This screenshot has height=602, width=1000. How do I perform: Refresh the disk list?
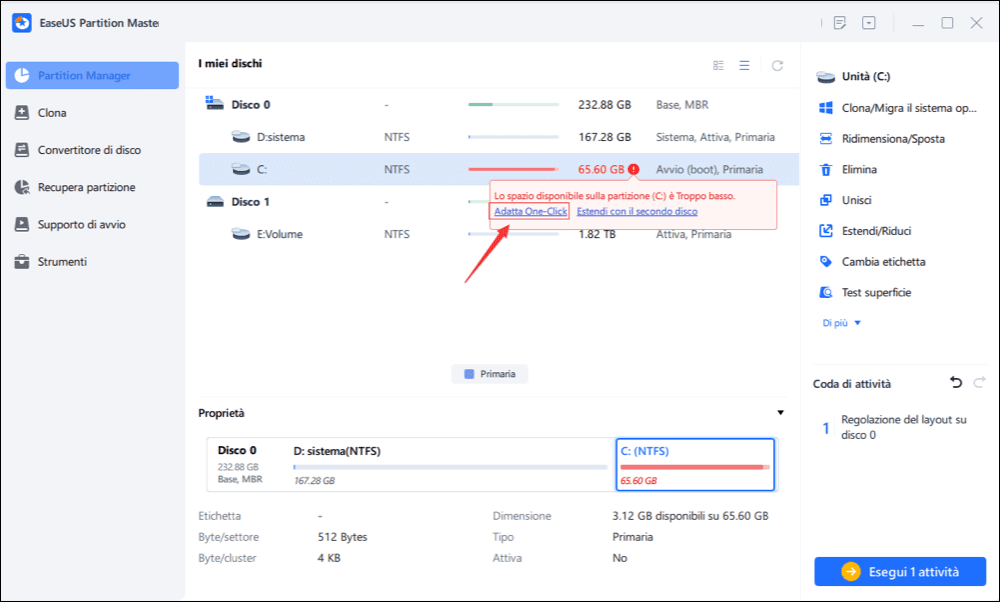click(x=777, y=65)
